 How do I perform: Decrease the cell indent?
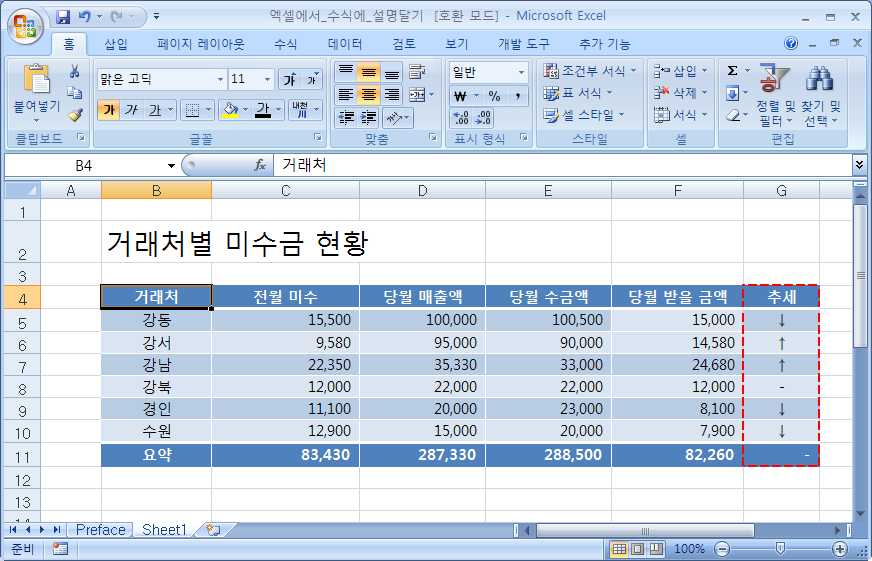346,118
